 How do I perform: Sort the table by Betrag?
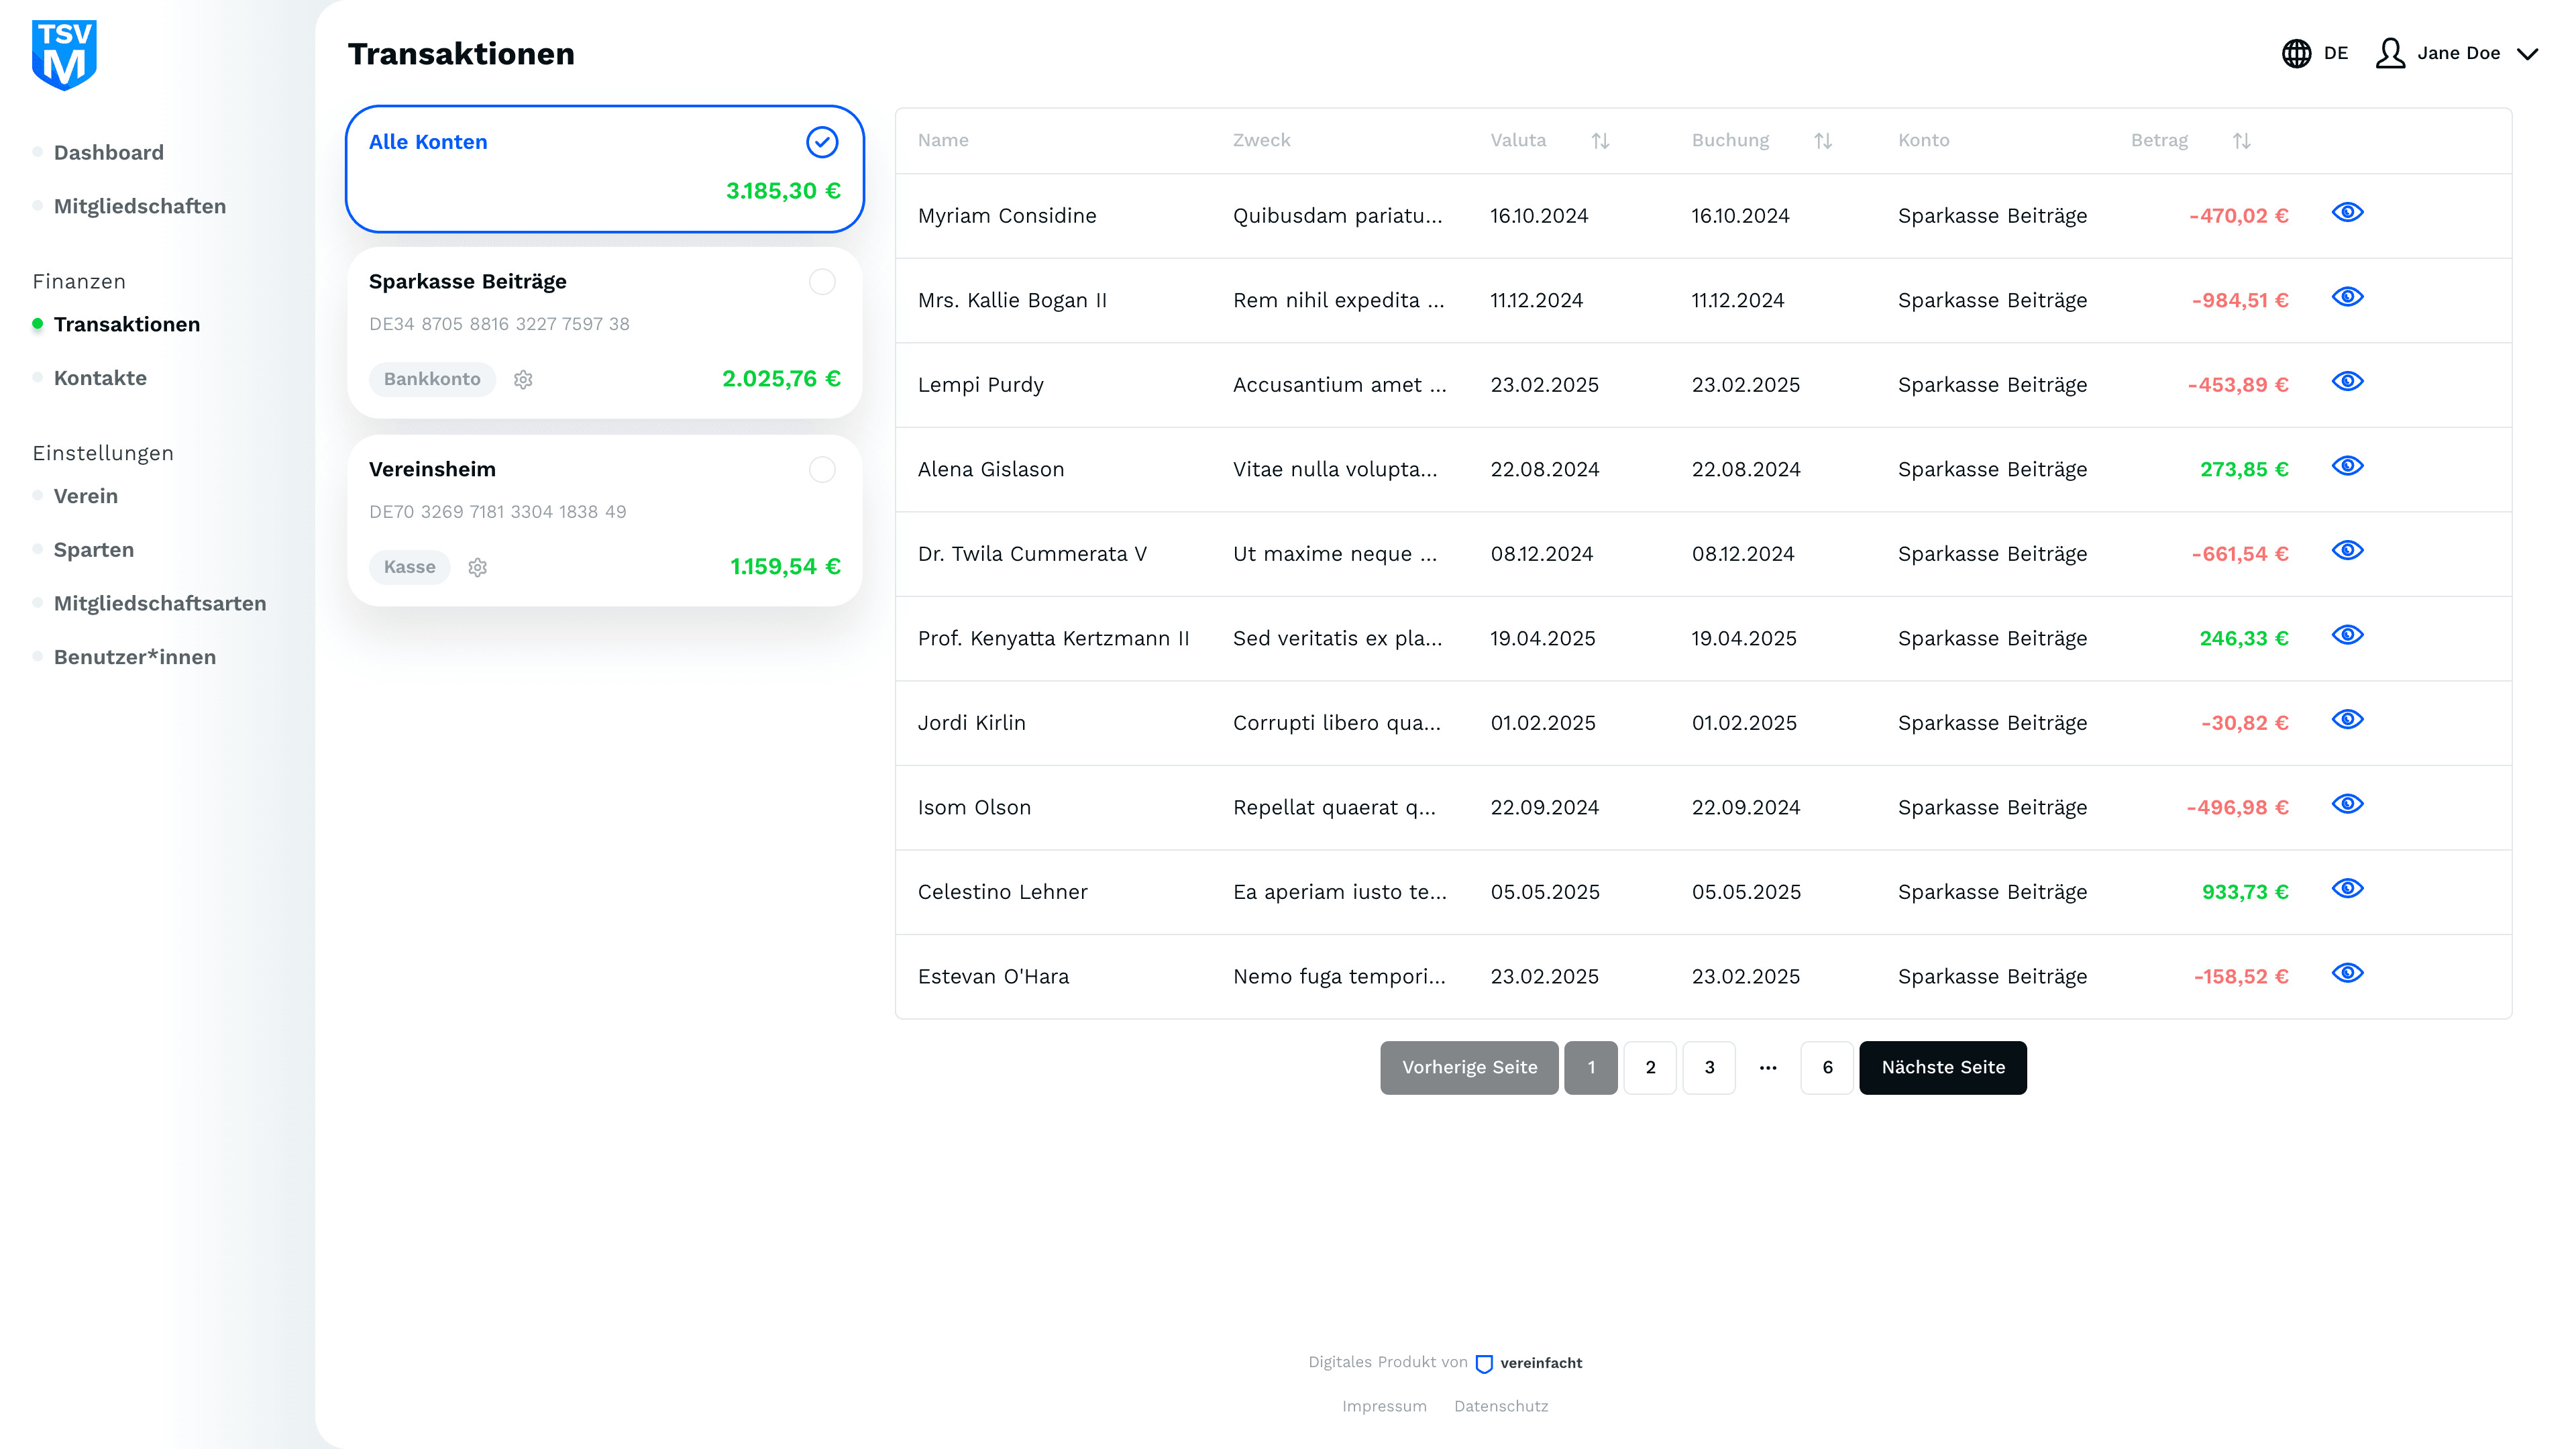(2241, 141)
